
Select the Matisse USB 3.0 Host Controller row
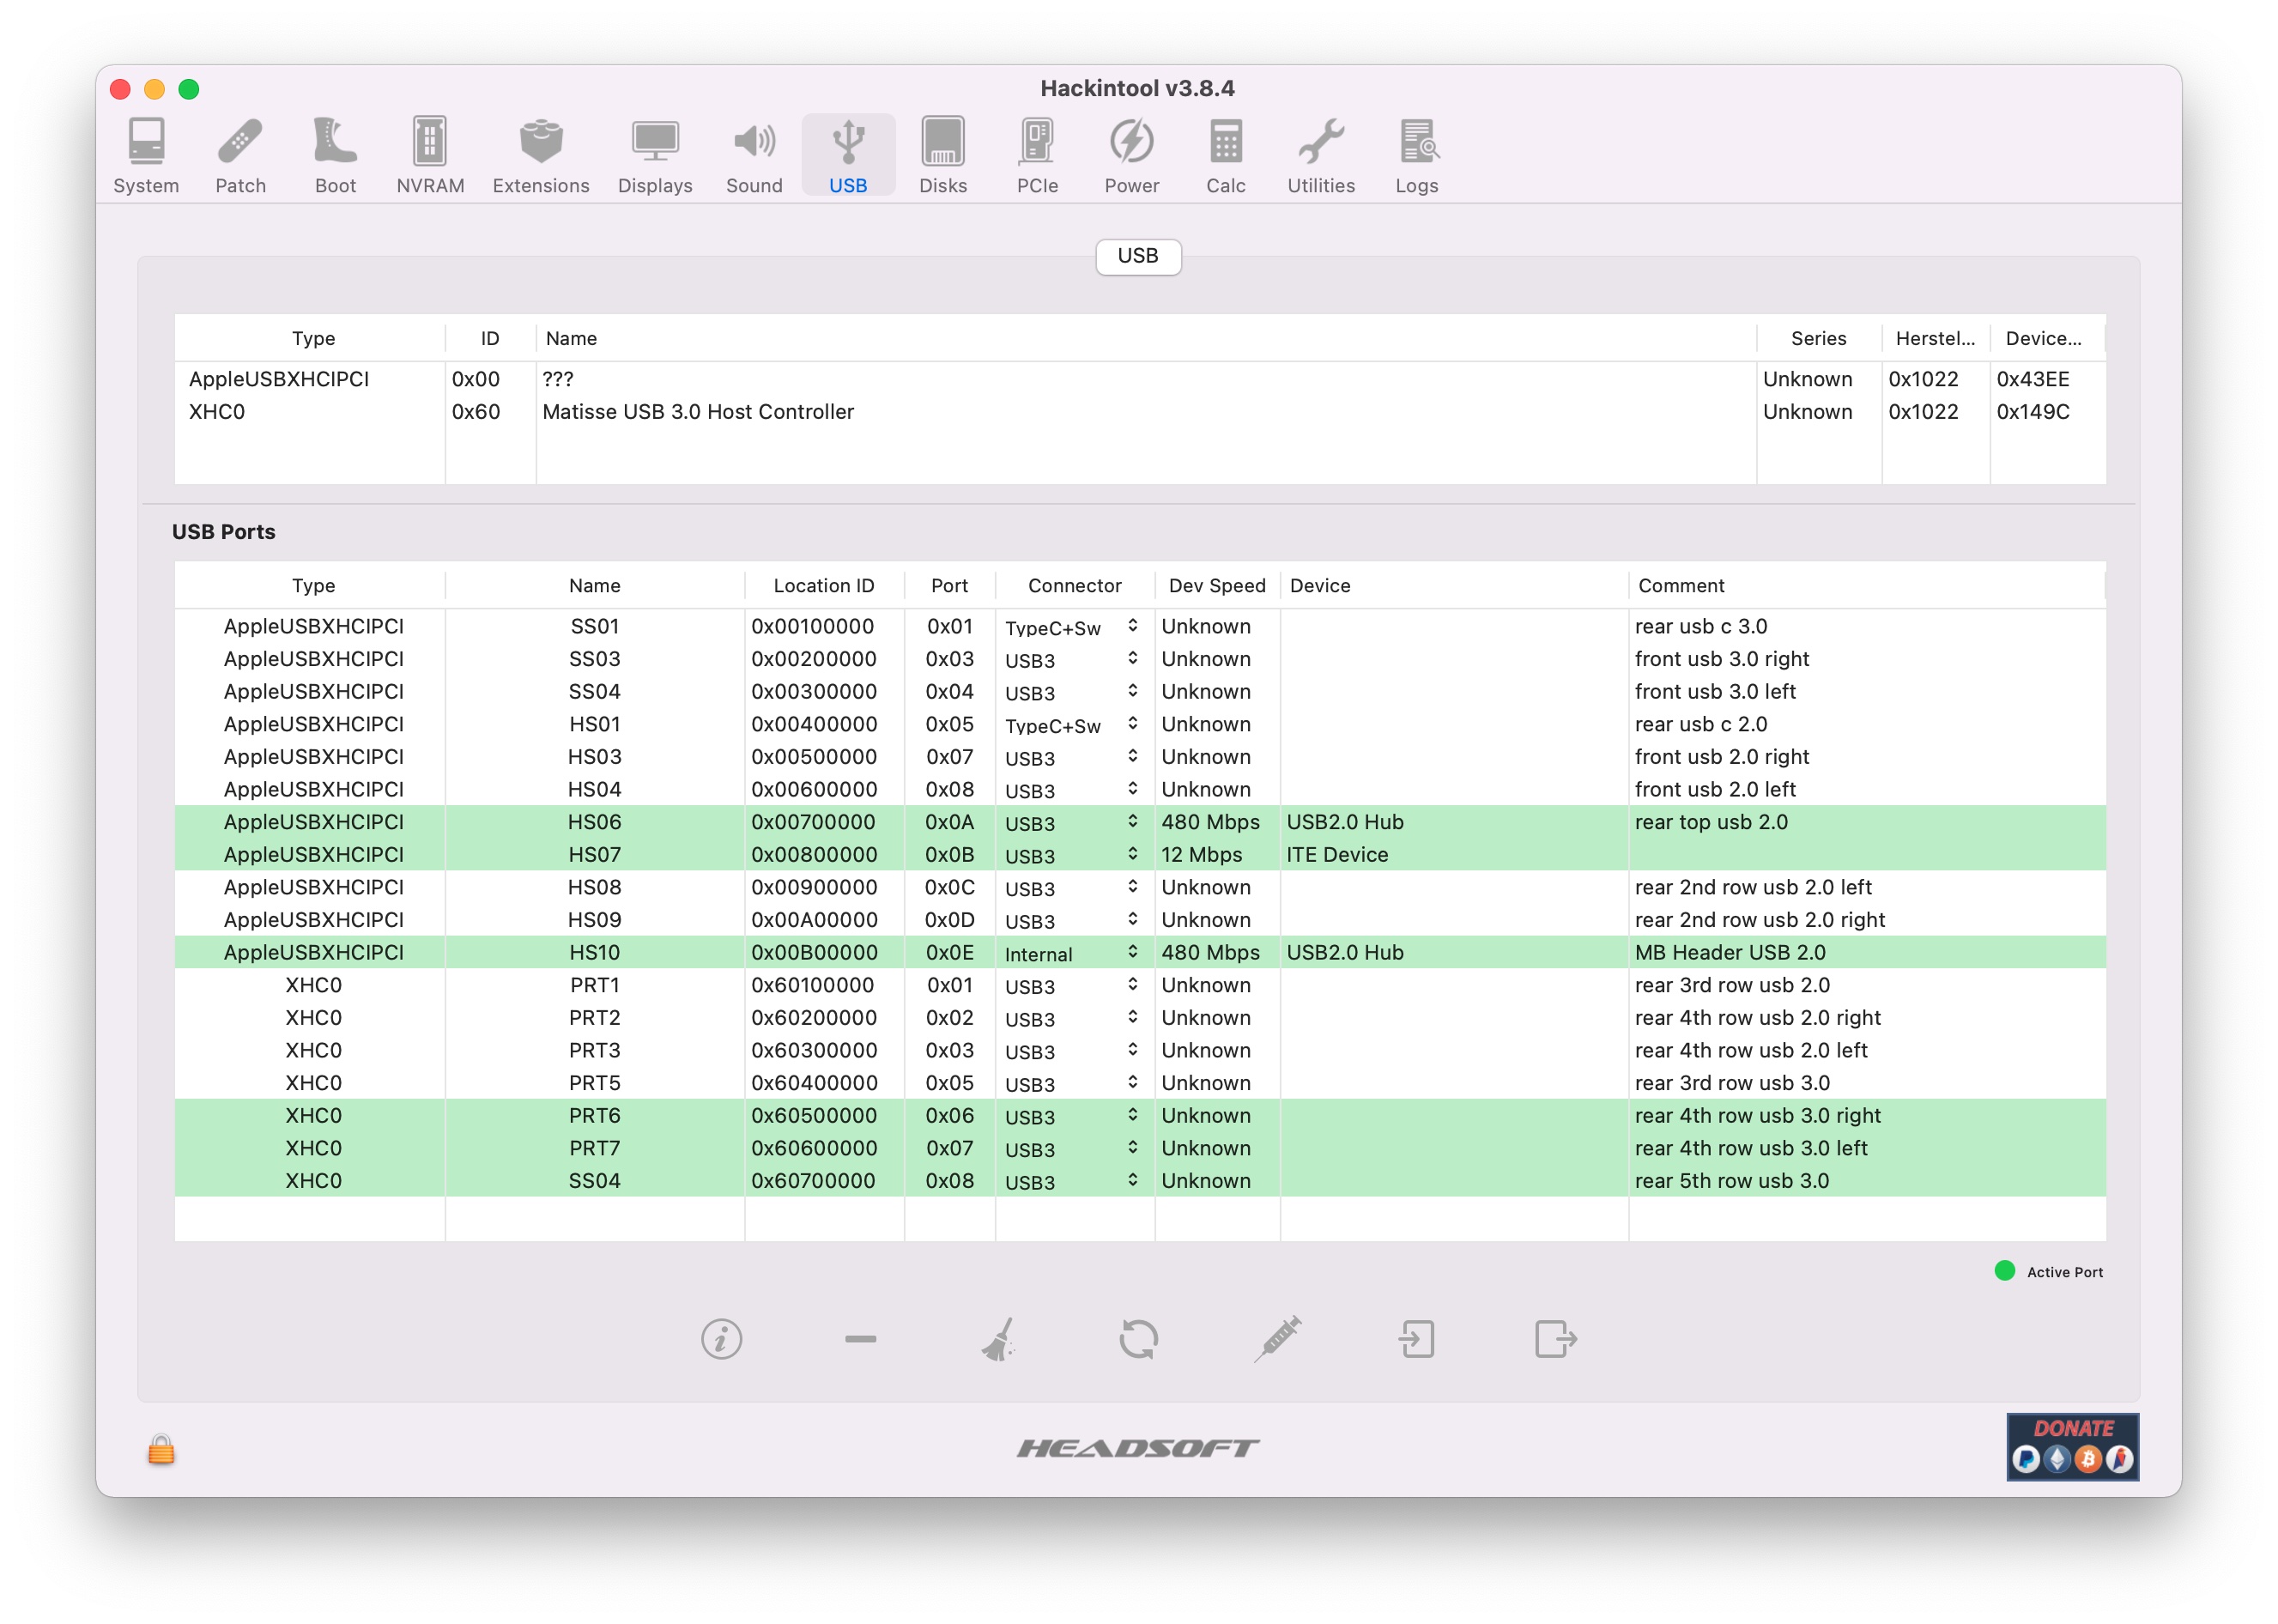pos(698,412)
